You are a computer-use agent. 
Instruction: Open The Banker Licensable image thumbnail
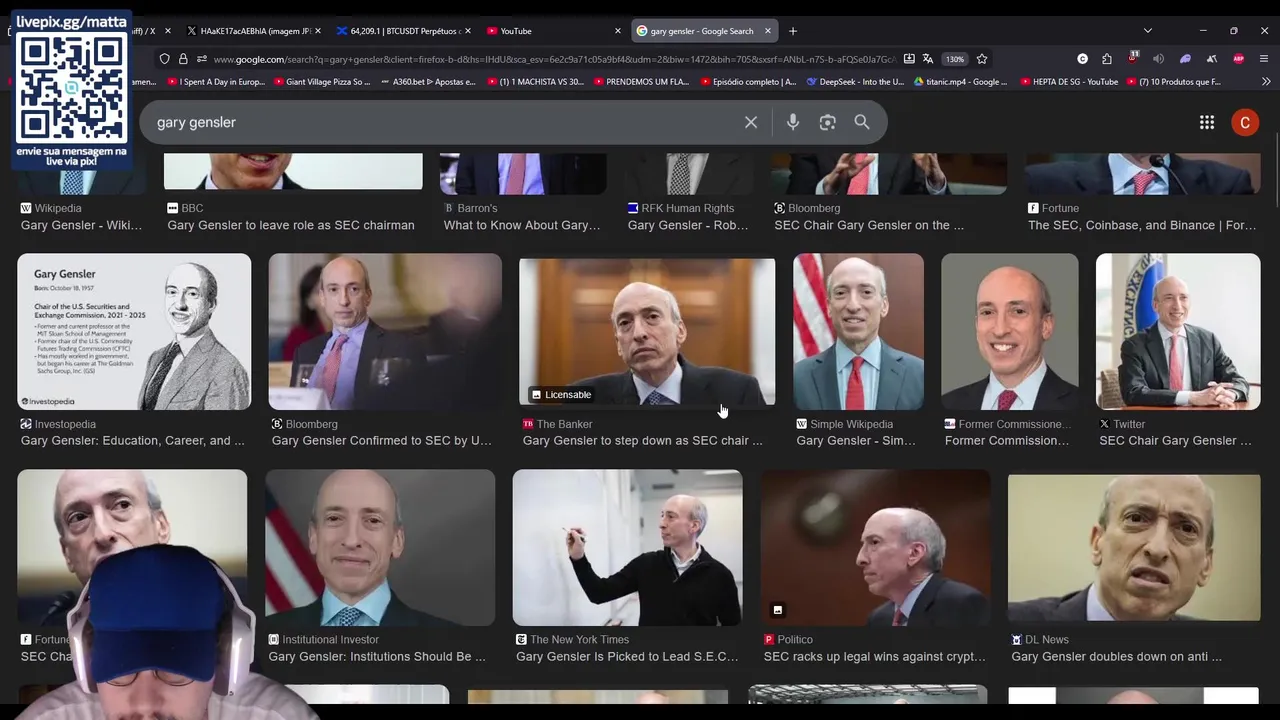[647, 331]
